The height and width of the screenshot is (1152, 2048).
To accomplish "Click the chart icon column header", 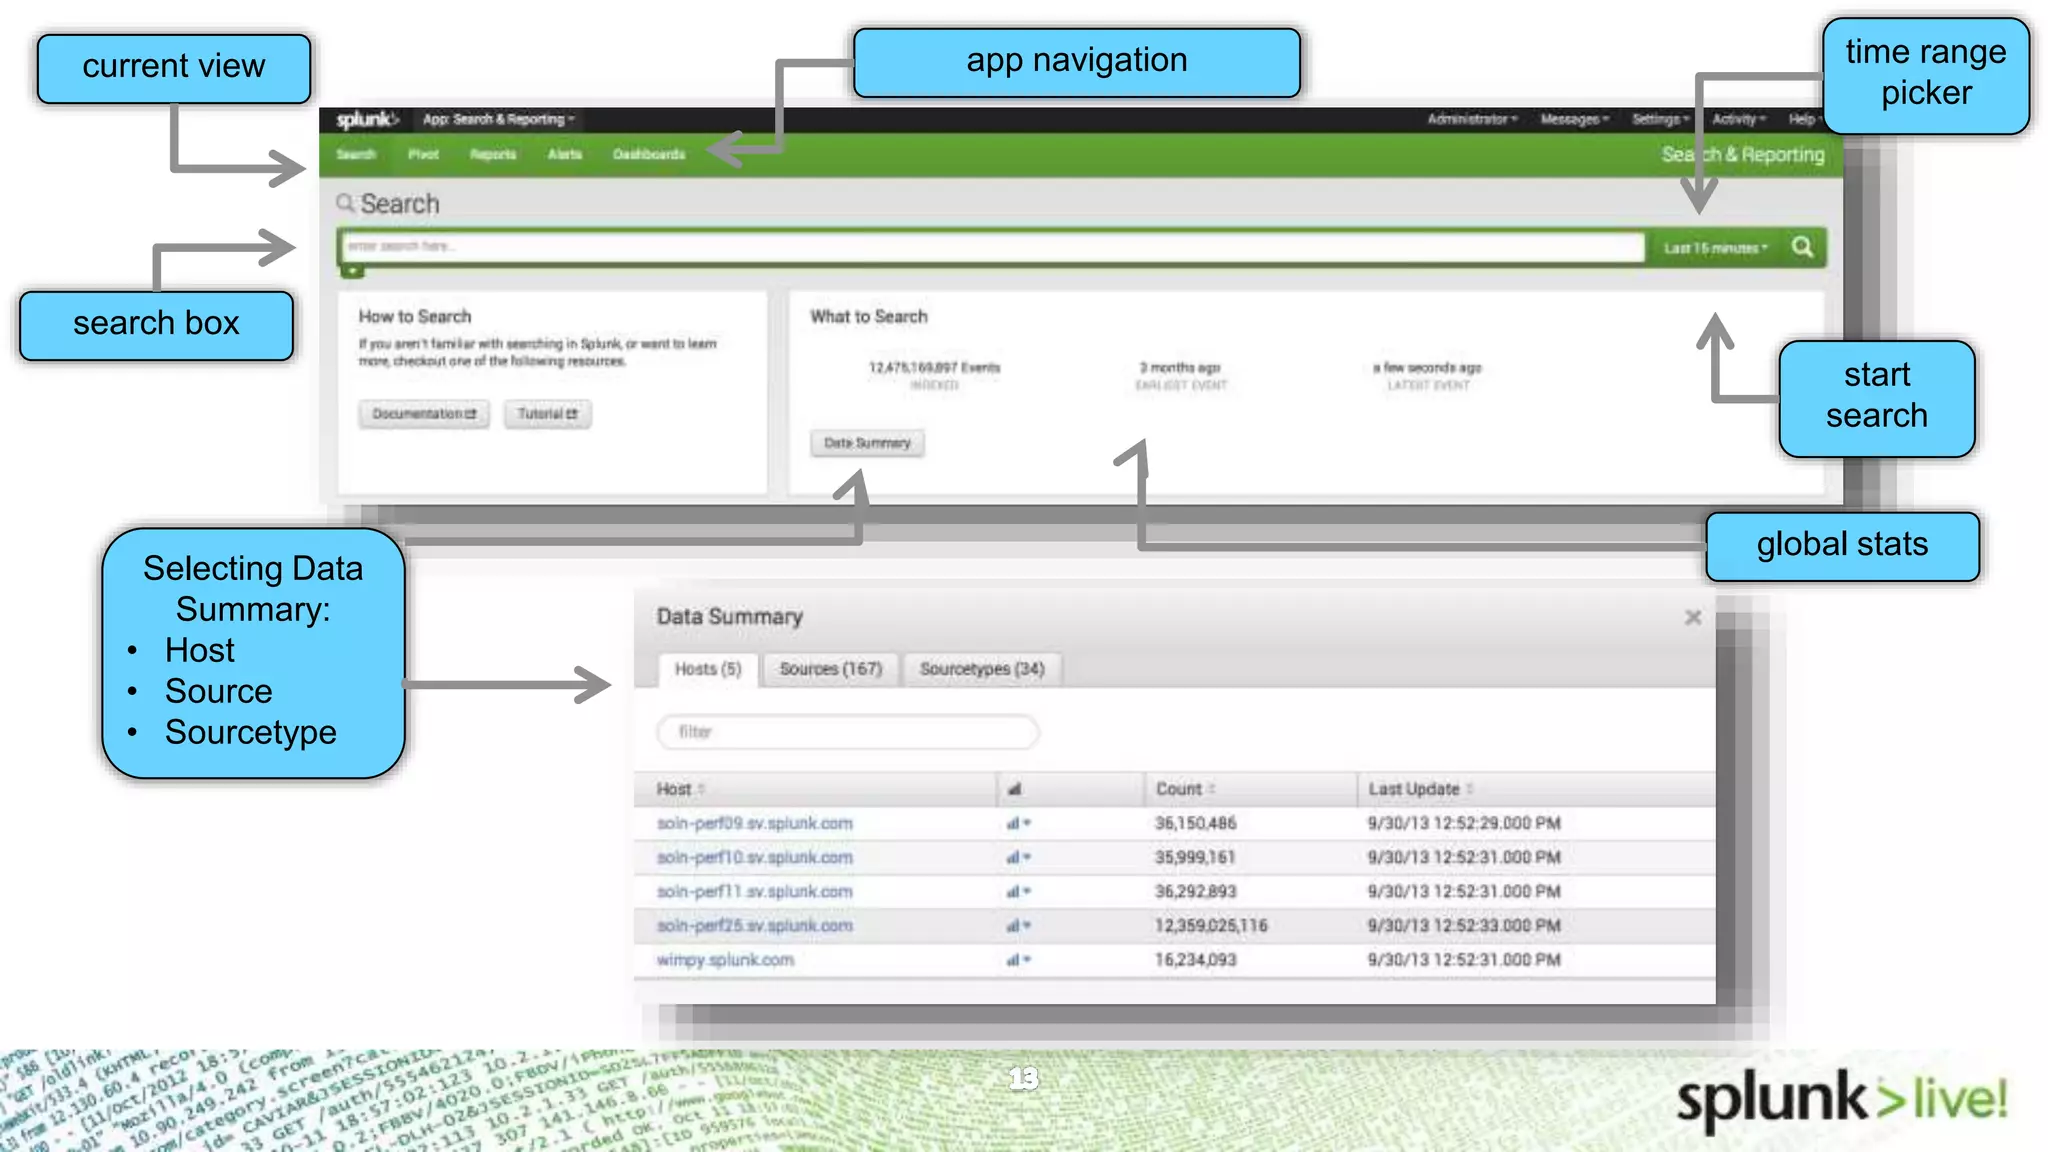I will tap(1014, 789).
